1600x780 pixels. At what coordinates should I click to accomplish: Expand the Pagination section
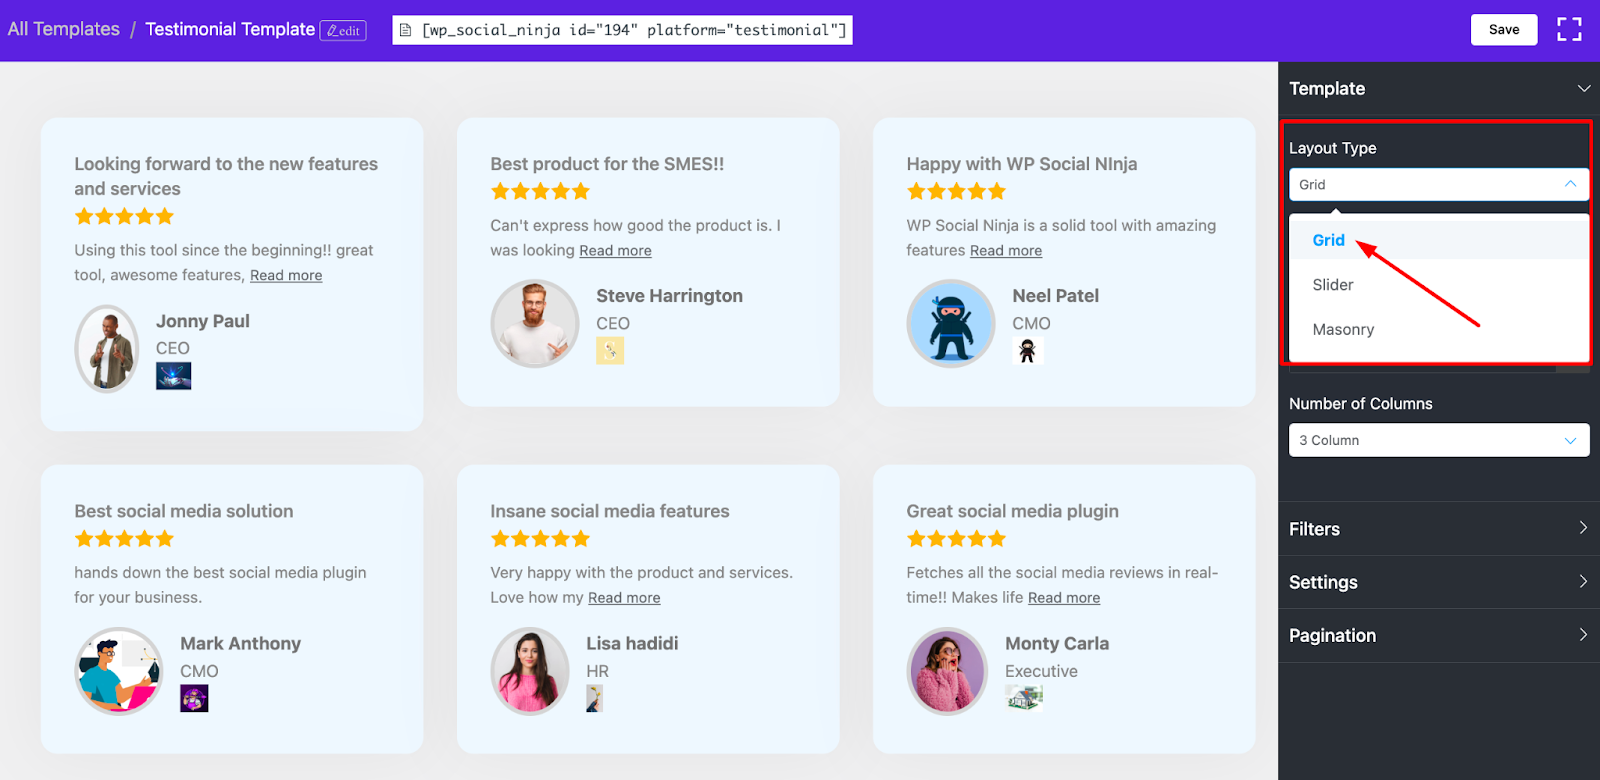1439,635
